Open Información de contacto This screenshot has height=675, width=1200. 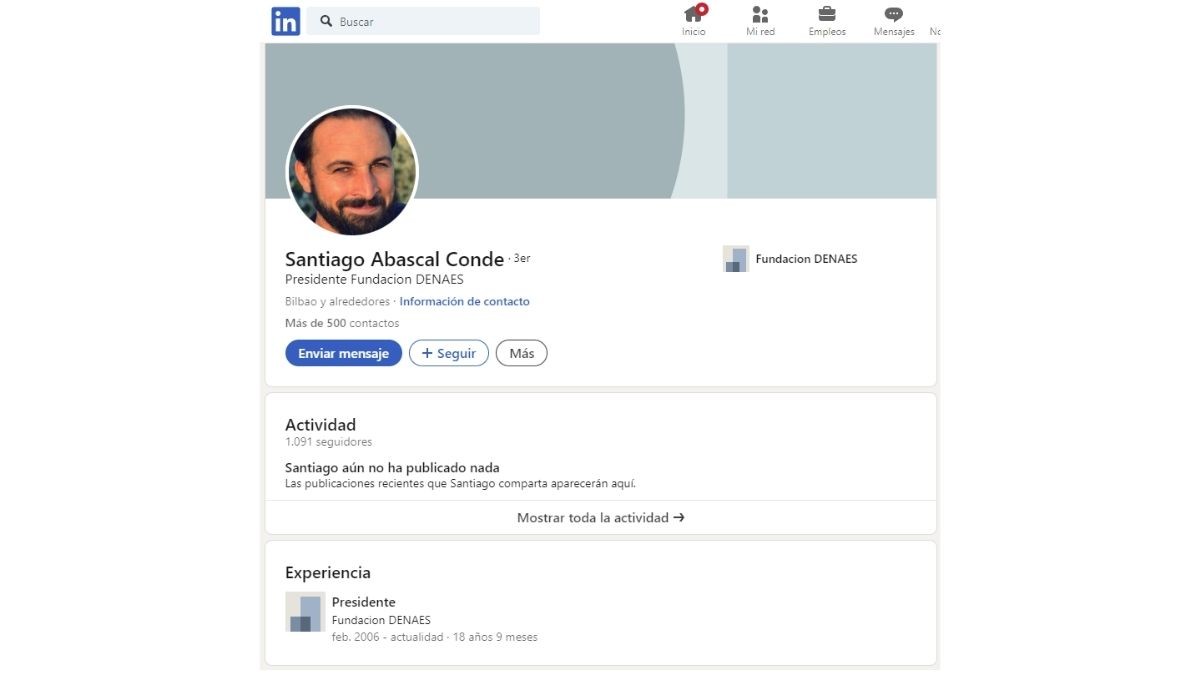pos(465,301)
